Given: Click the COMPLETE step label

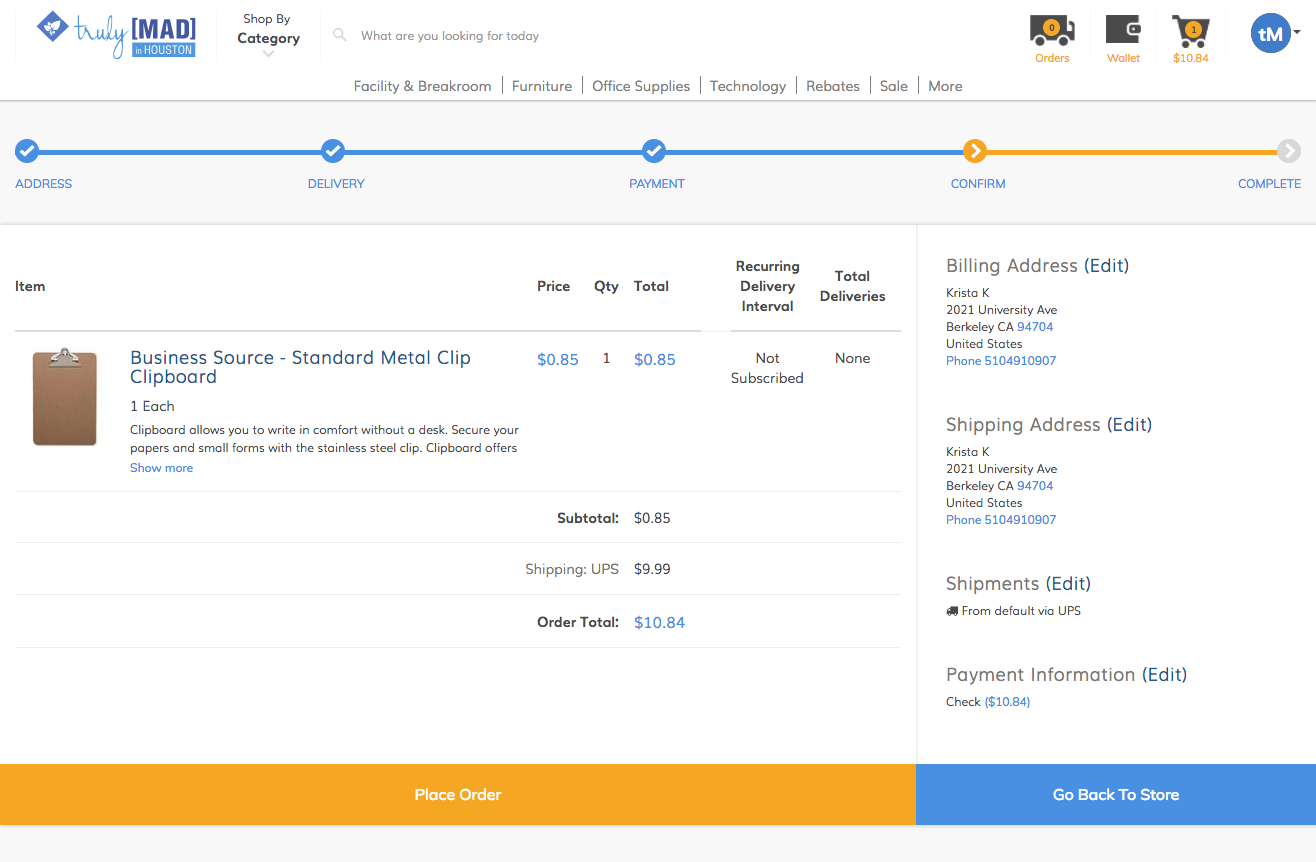Looking at the screenshot, I should click(1269, 184).
